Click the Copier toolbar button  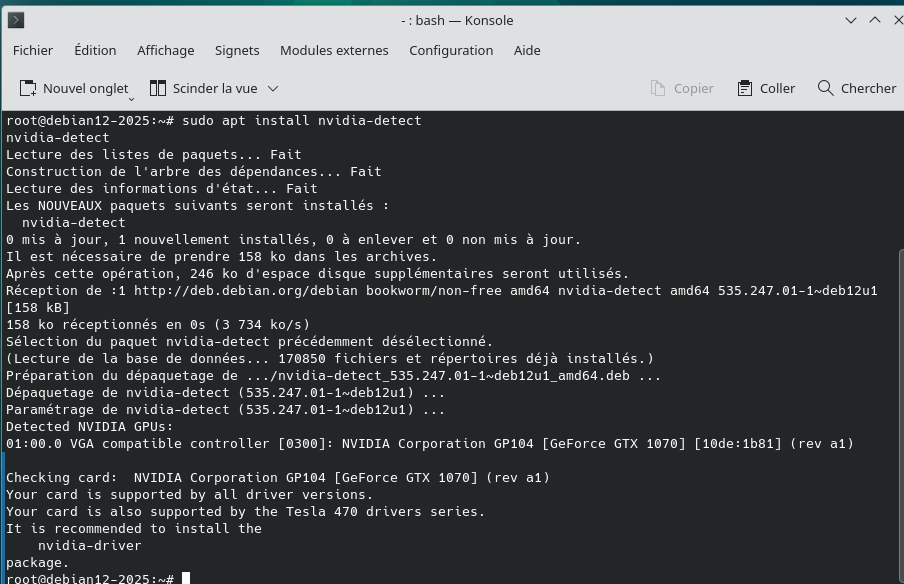[682, 88]
